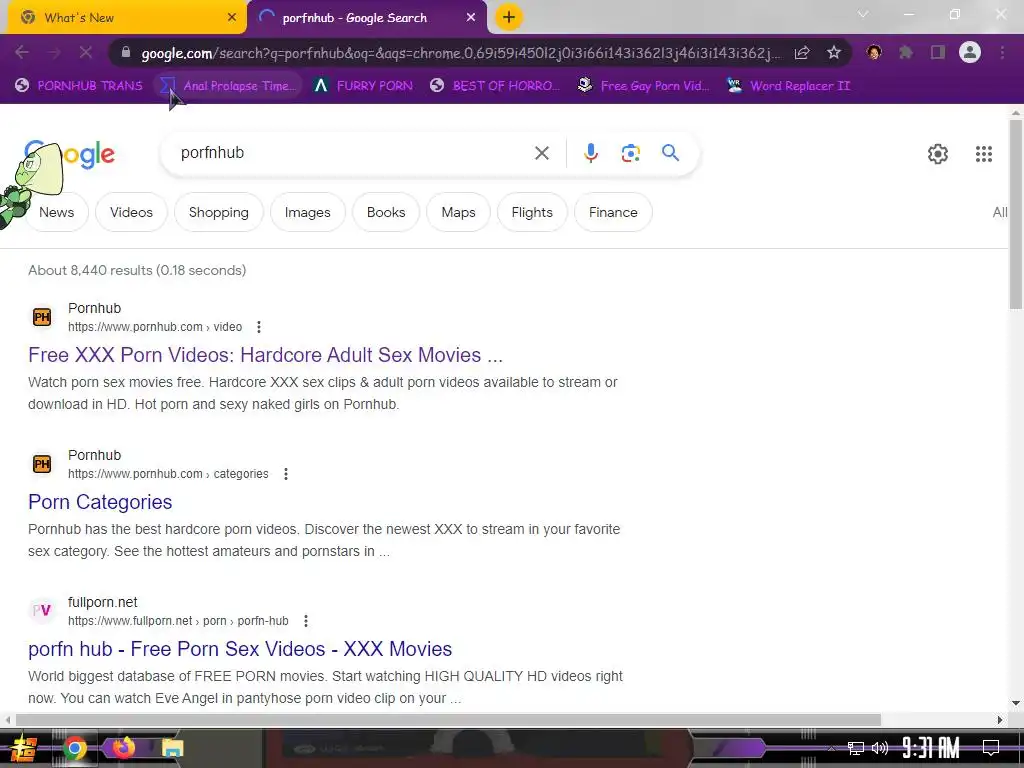Go back using the browser back arrow
1024x768 pixels.
click(x=22, y=52)
